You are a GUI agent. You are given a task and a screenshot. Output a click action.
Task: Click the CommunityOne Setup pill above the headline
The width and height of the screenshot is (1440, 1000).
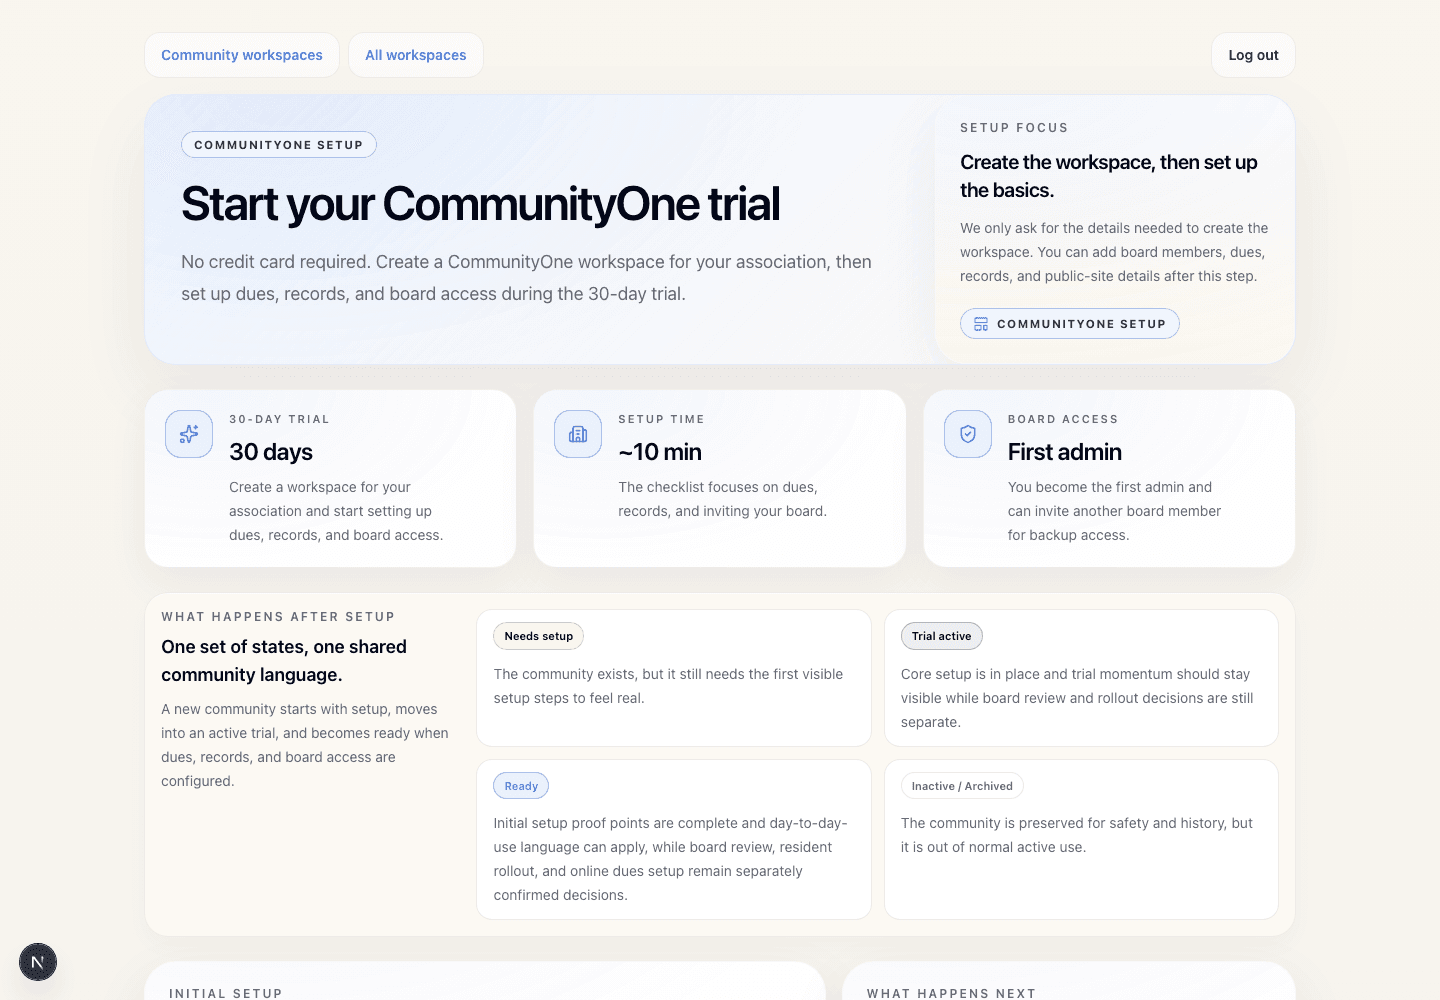(279, 145)
